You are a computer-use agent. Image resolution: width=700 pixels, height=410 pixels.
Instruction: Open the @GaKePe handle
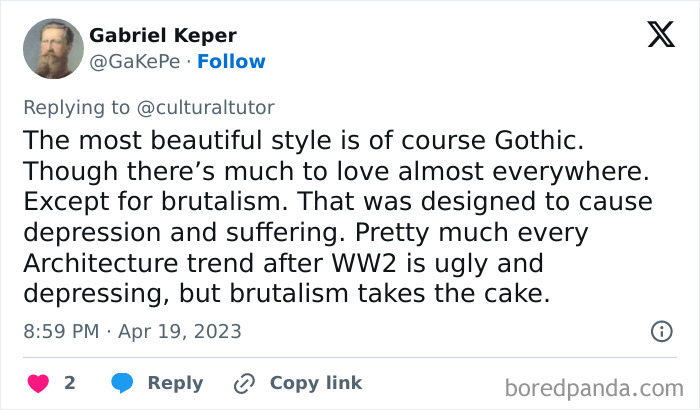coord(135,61)
